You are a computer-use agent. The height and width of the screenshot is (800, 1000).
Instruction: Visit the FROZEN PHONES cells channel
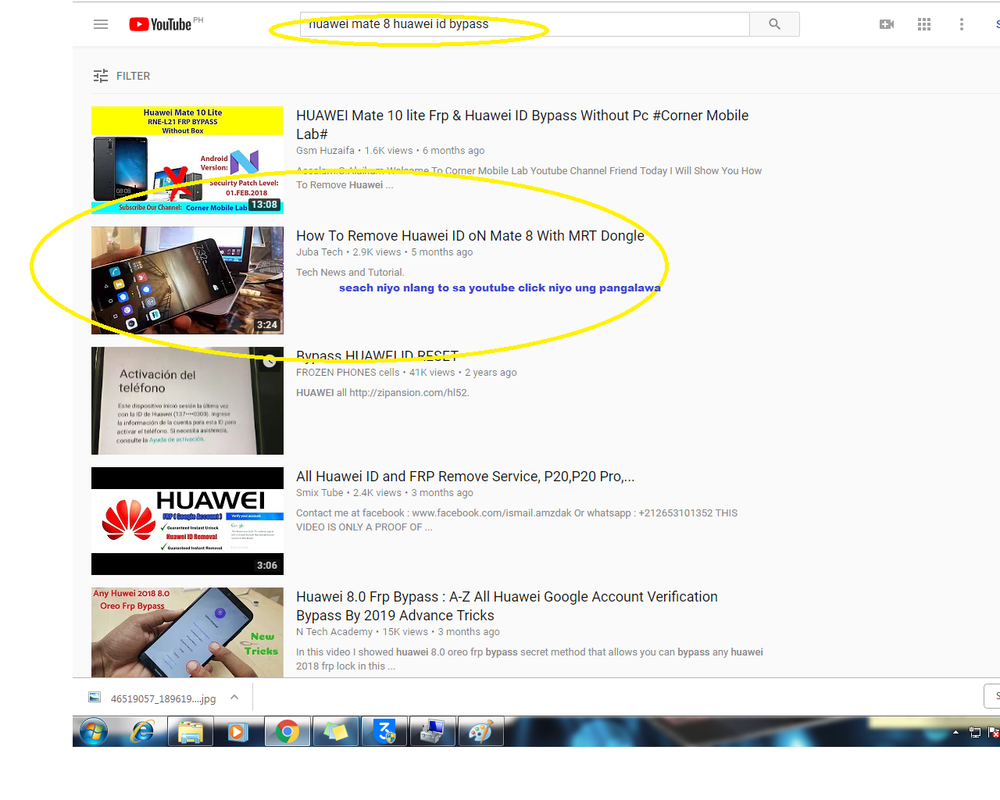click(x=348, y=373)
